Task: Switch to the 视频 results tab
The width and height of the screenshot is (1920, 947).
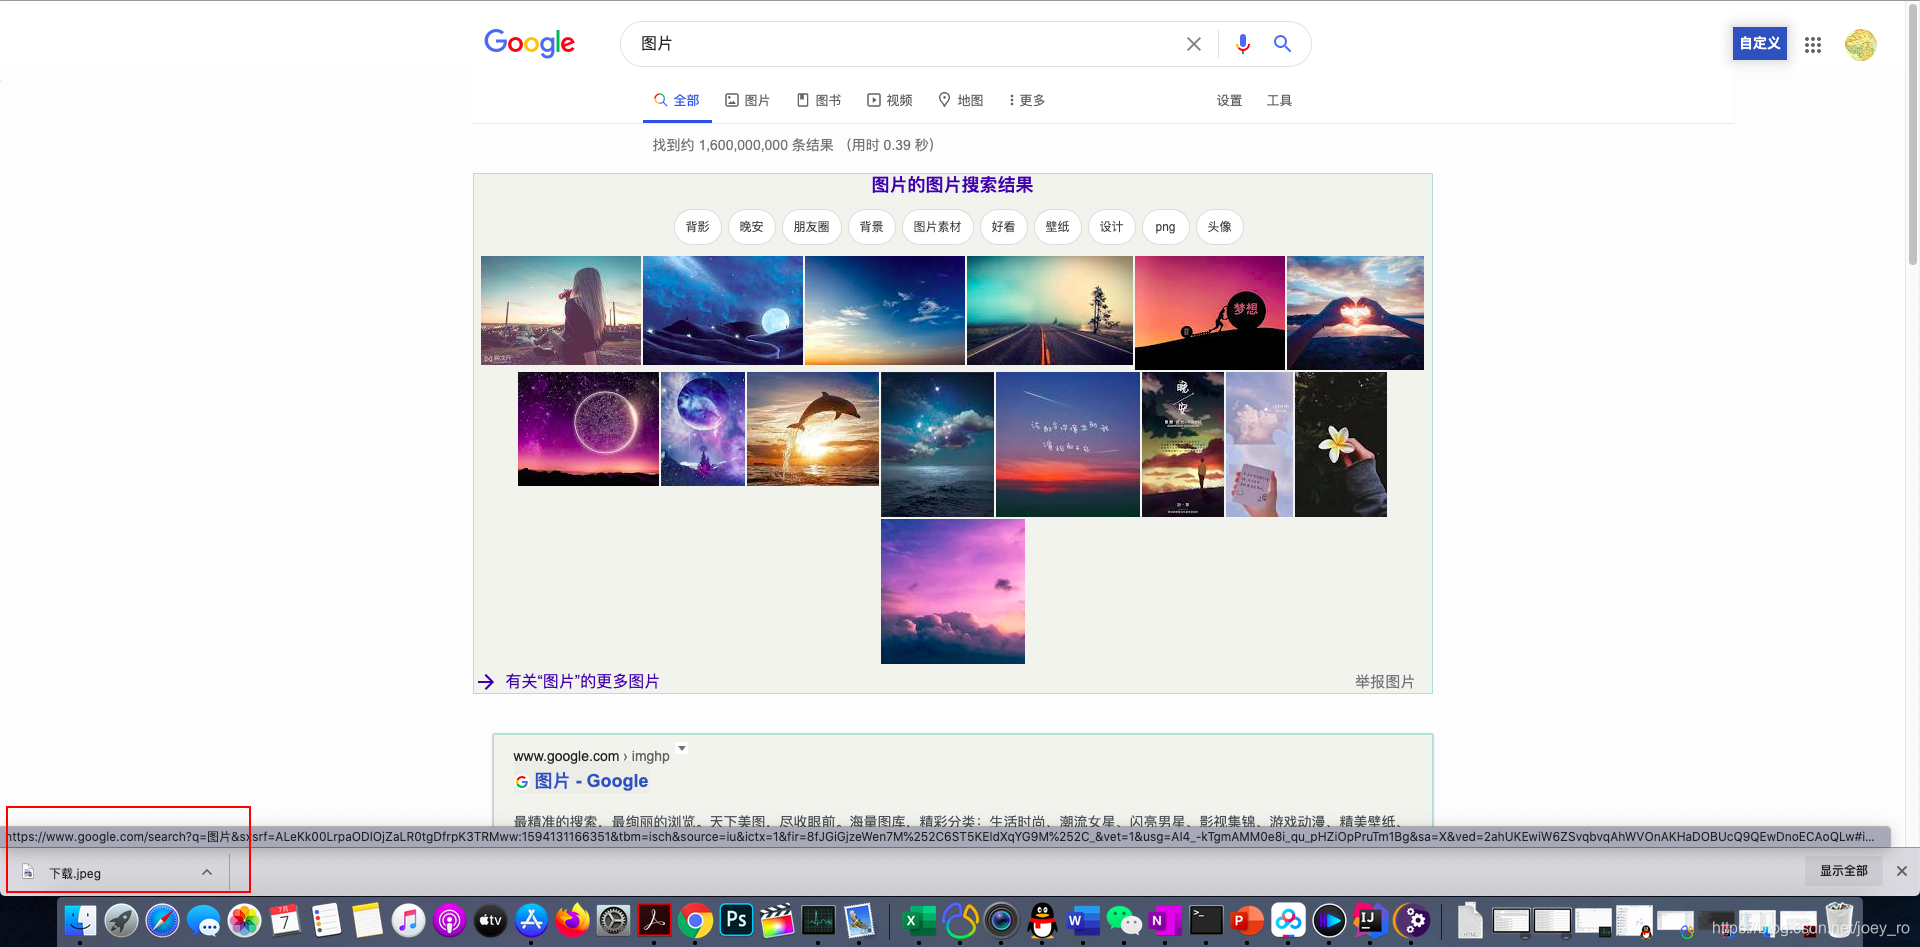Action: [x=889, y=100]
